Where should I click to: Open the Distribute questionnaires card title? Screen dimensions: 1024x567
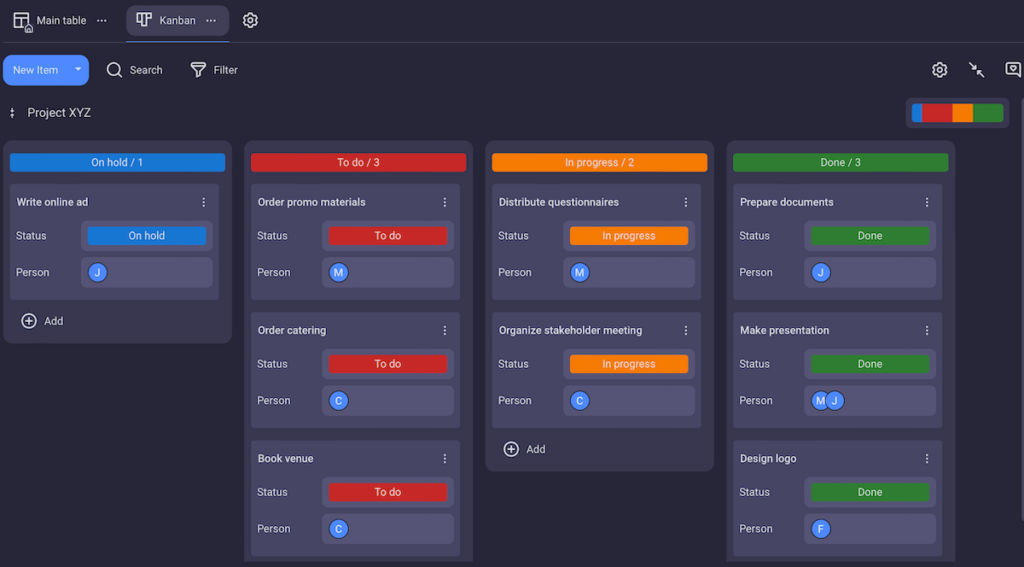pyautogui.click(x=559, y=202)
